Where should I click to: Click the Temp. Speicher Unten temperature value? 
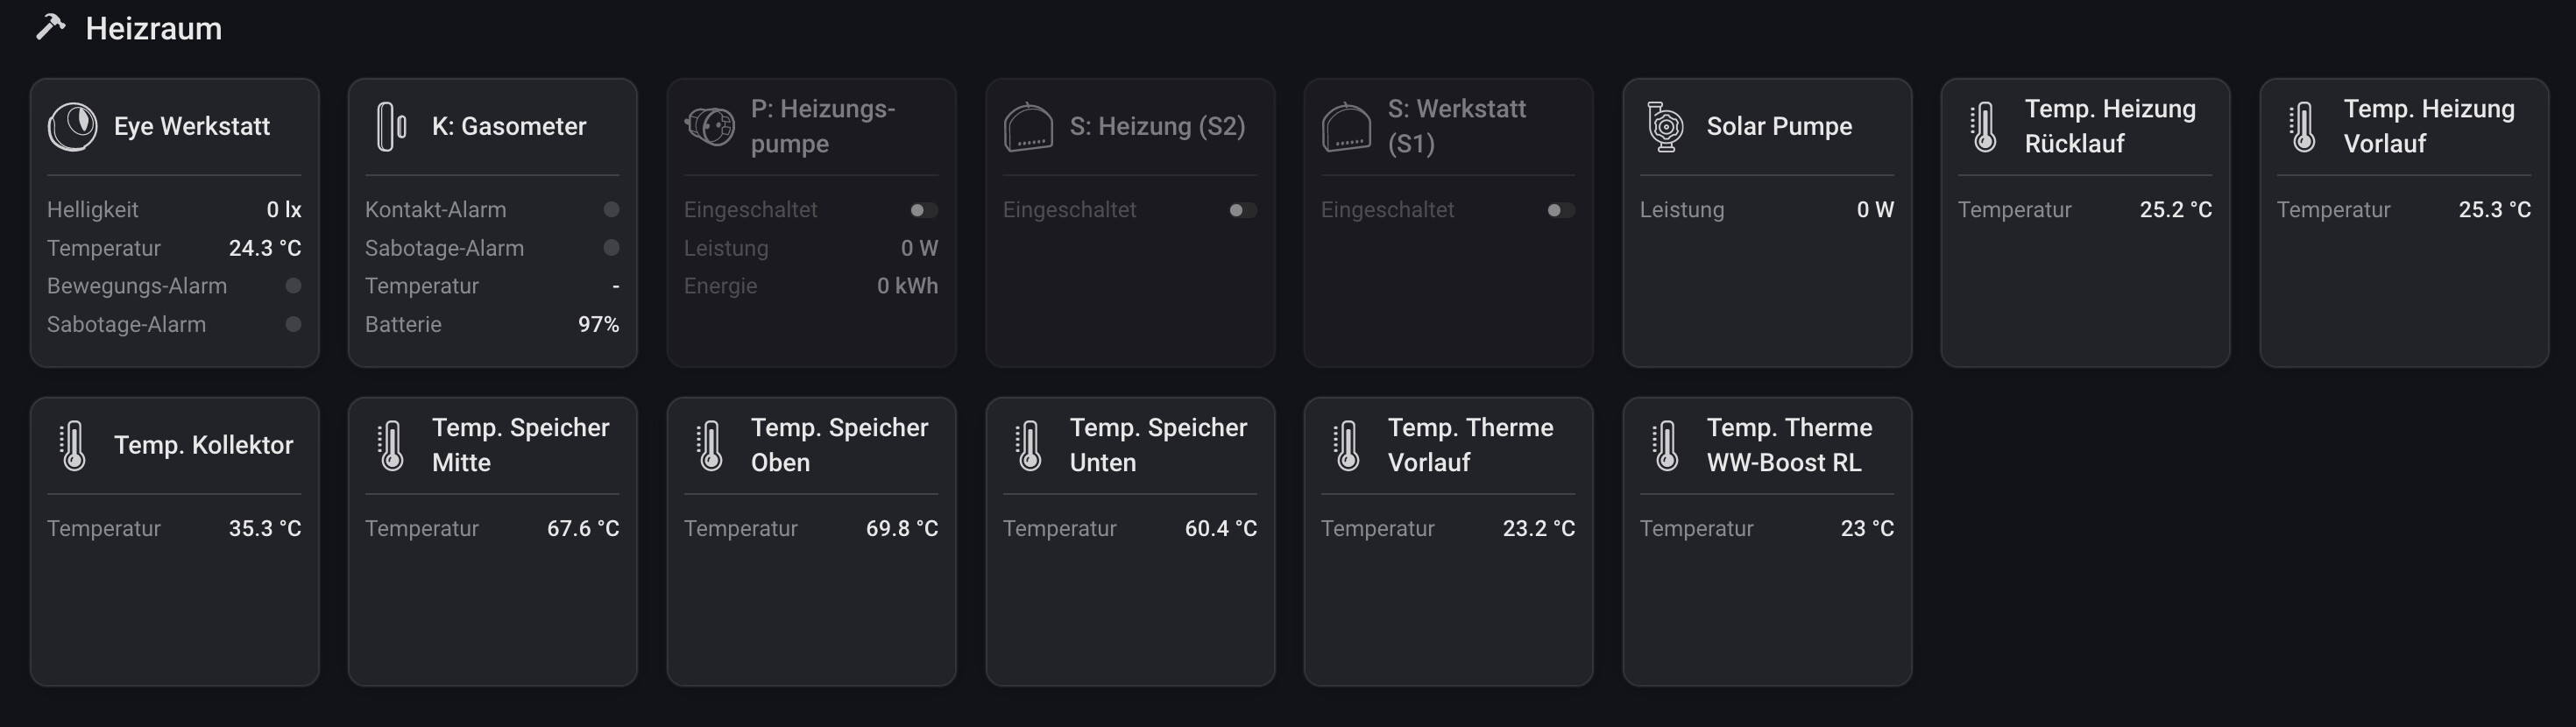1220,528
